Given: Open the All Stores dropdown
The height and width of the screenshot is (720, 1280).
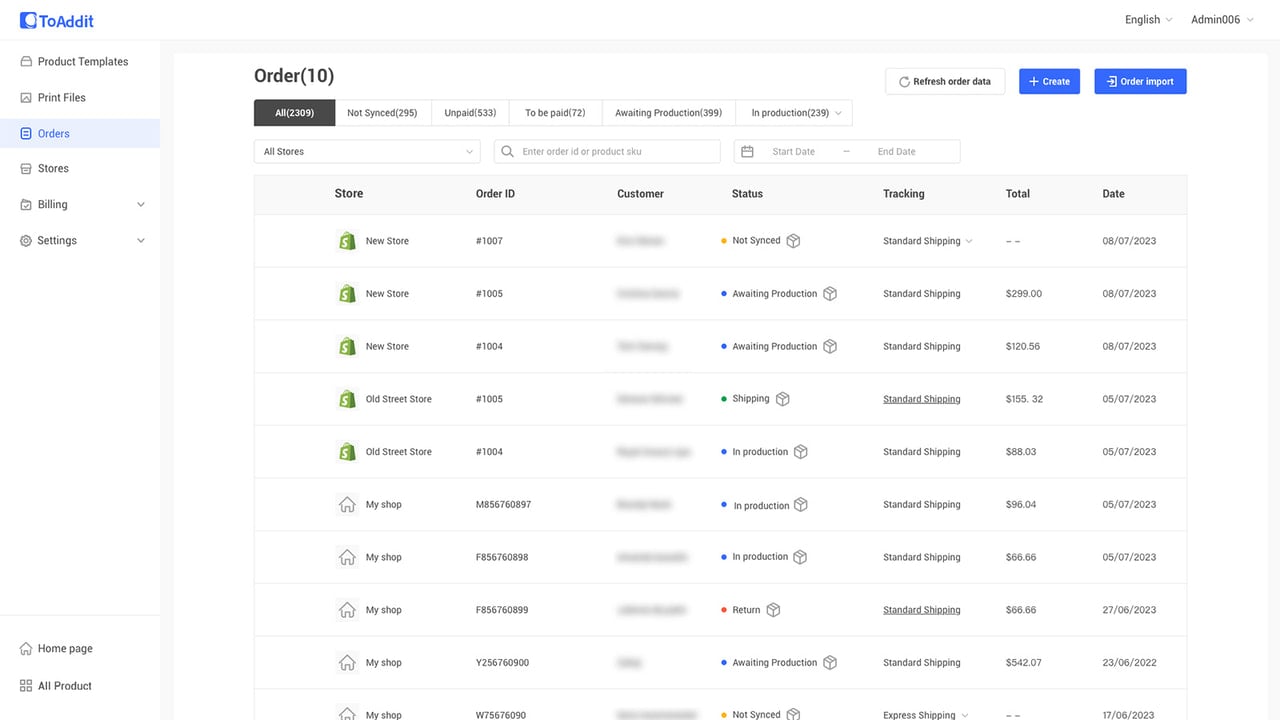Looking at the screenshot, I should click(x=367, y=152).
